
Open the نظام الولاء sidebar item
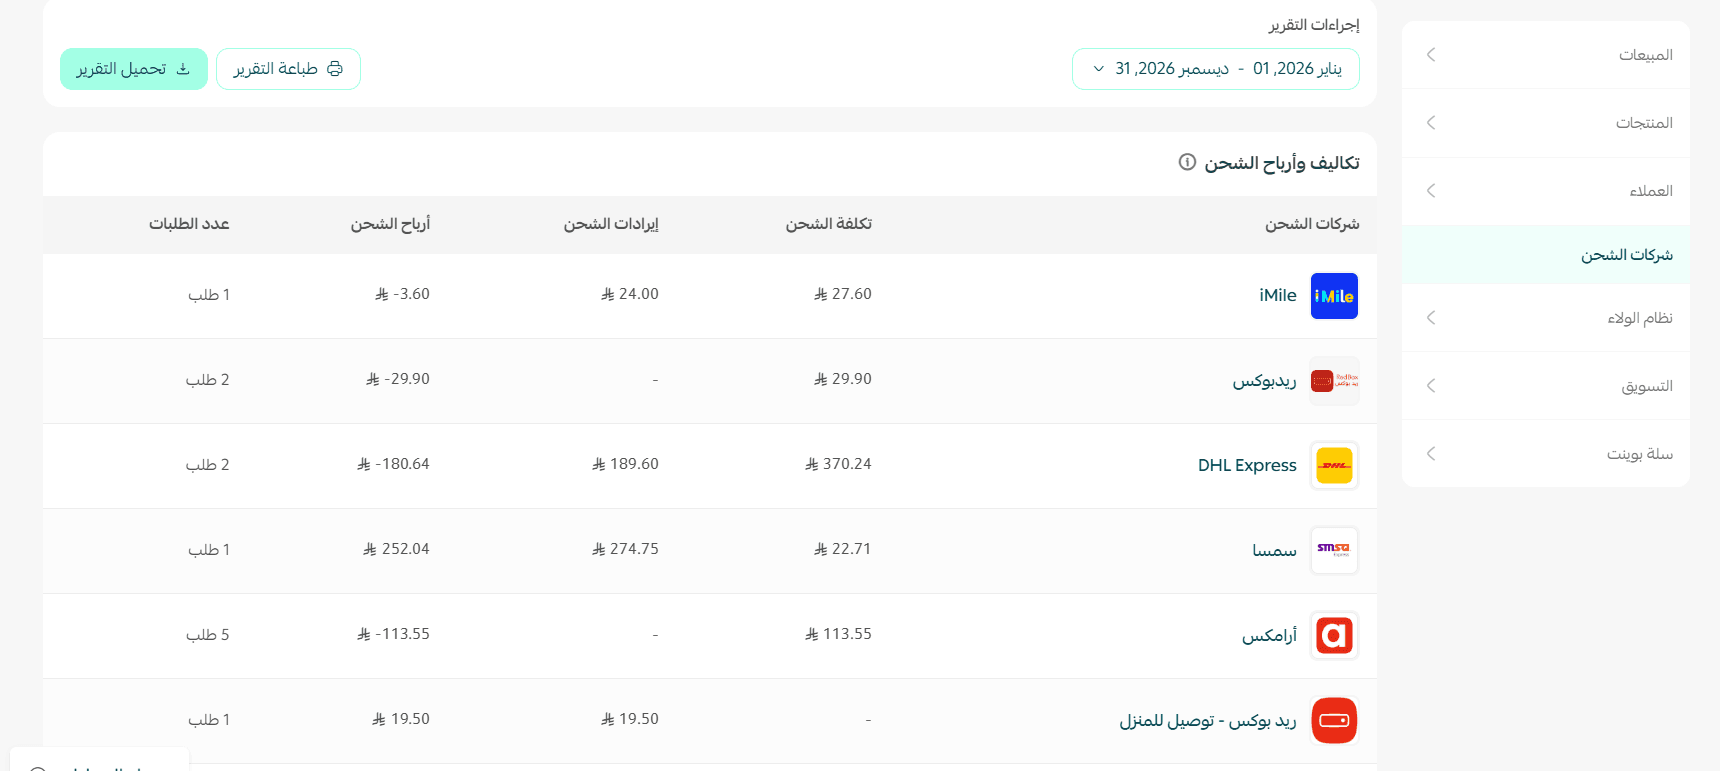click(x=1545, y=318)
